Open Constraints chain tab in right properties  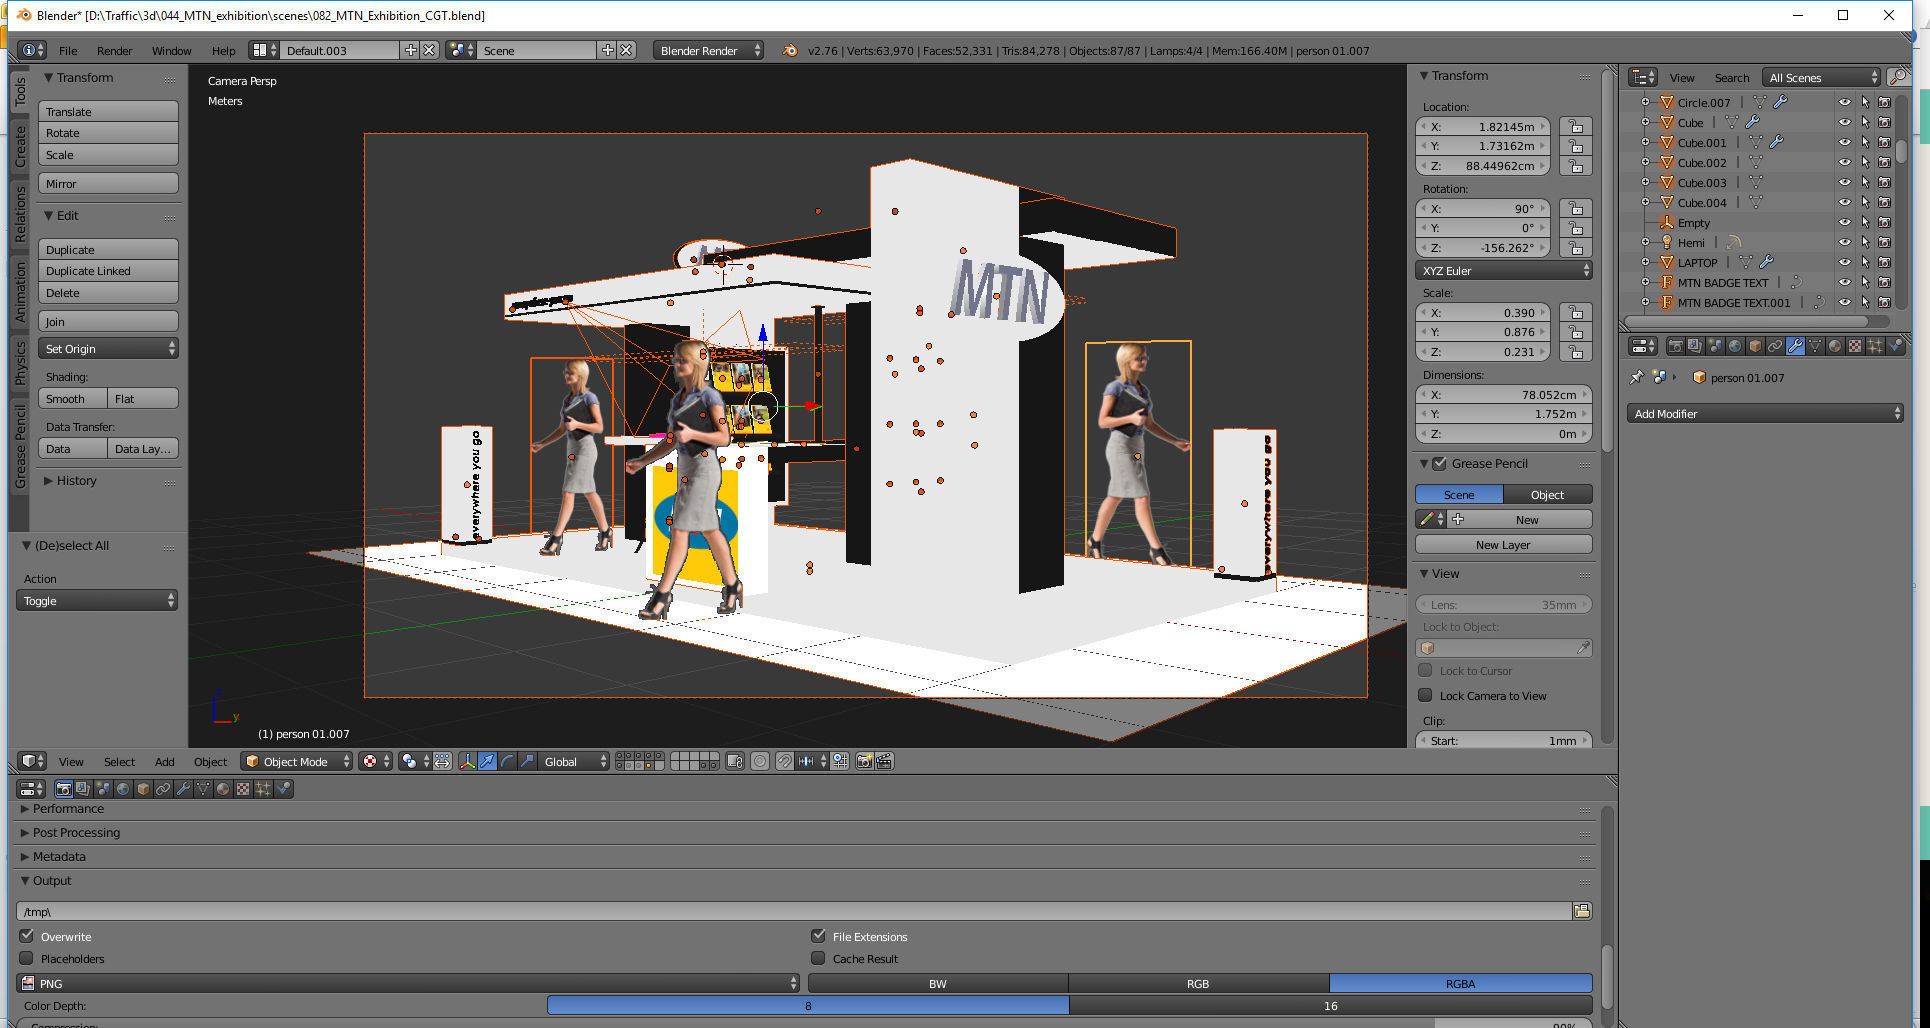pos(1775,346)
